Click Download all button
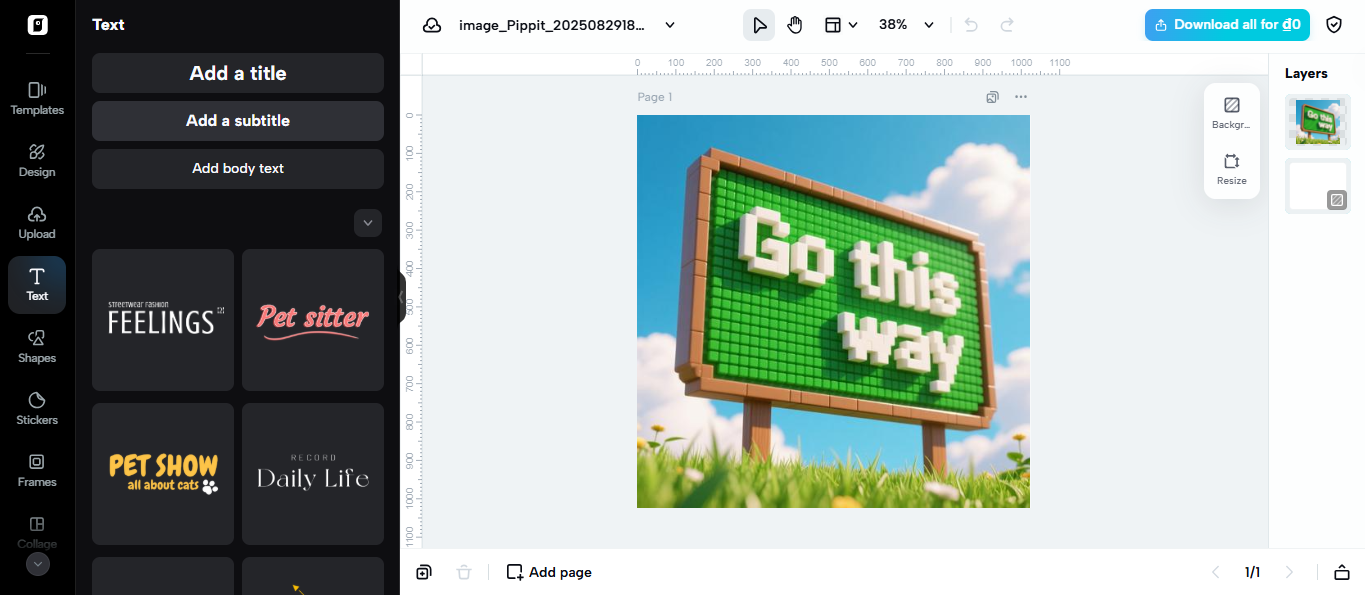Screen dimensions: 1365x595 coord(1227,25)
